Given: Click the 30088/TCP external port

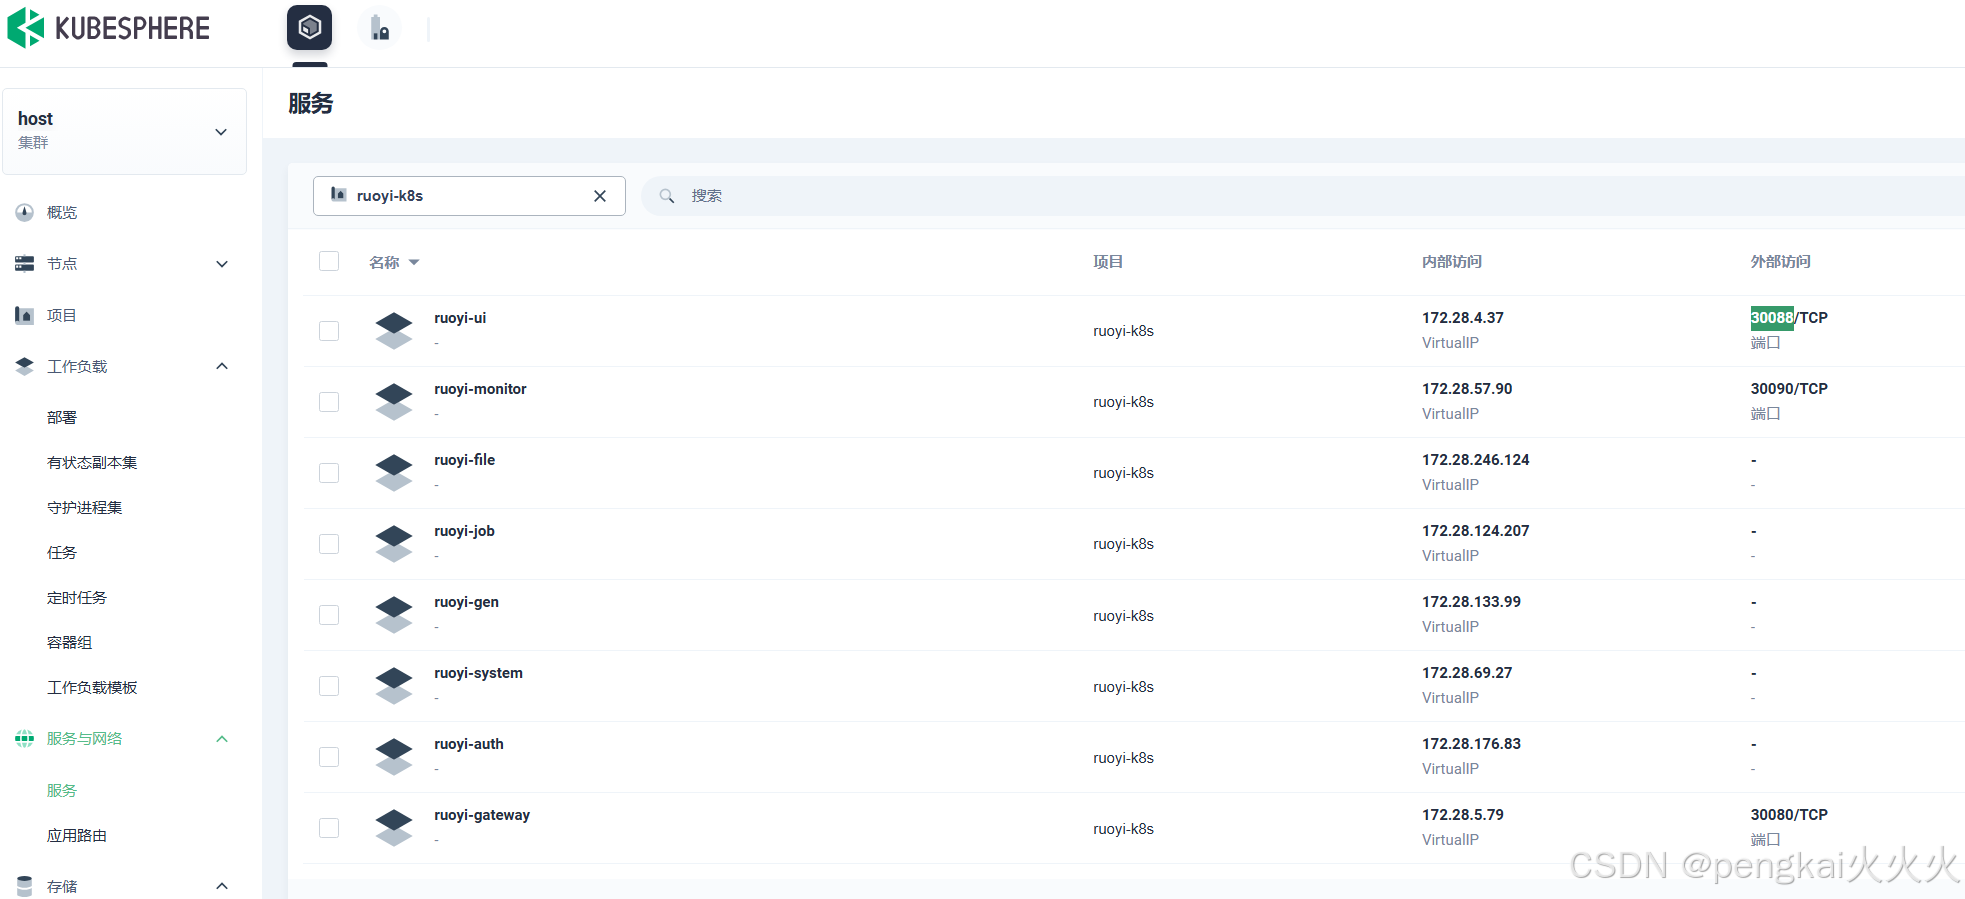Looking at the screenshot, I should pyautogui.click(x=1789, y=318).
